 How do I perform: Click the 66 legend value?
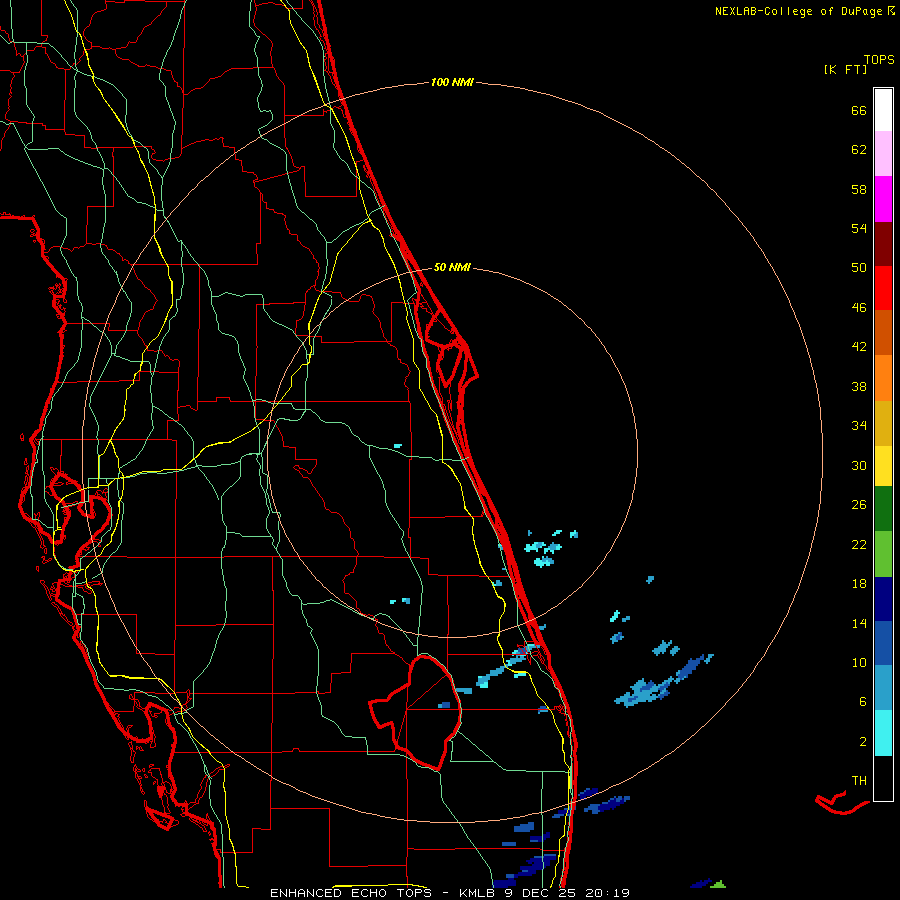tap(859, 111)
